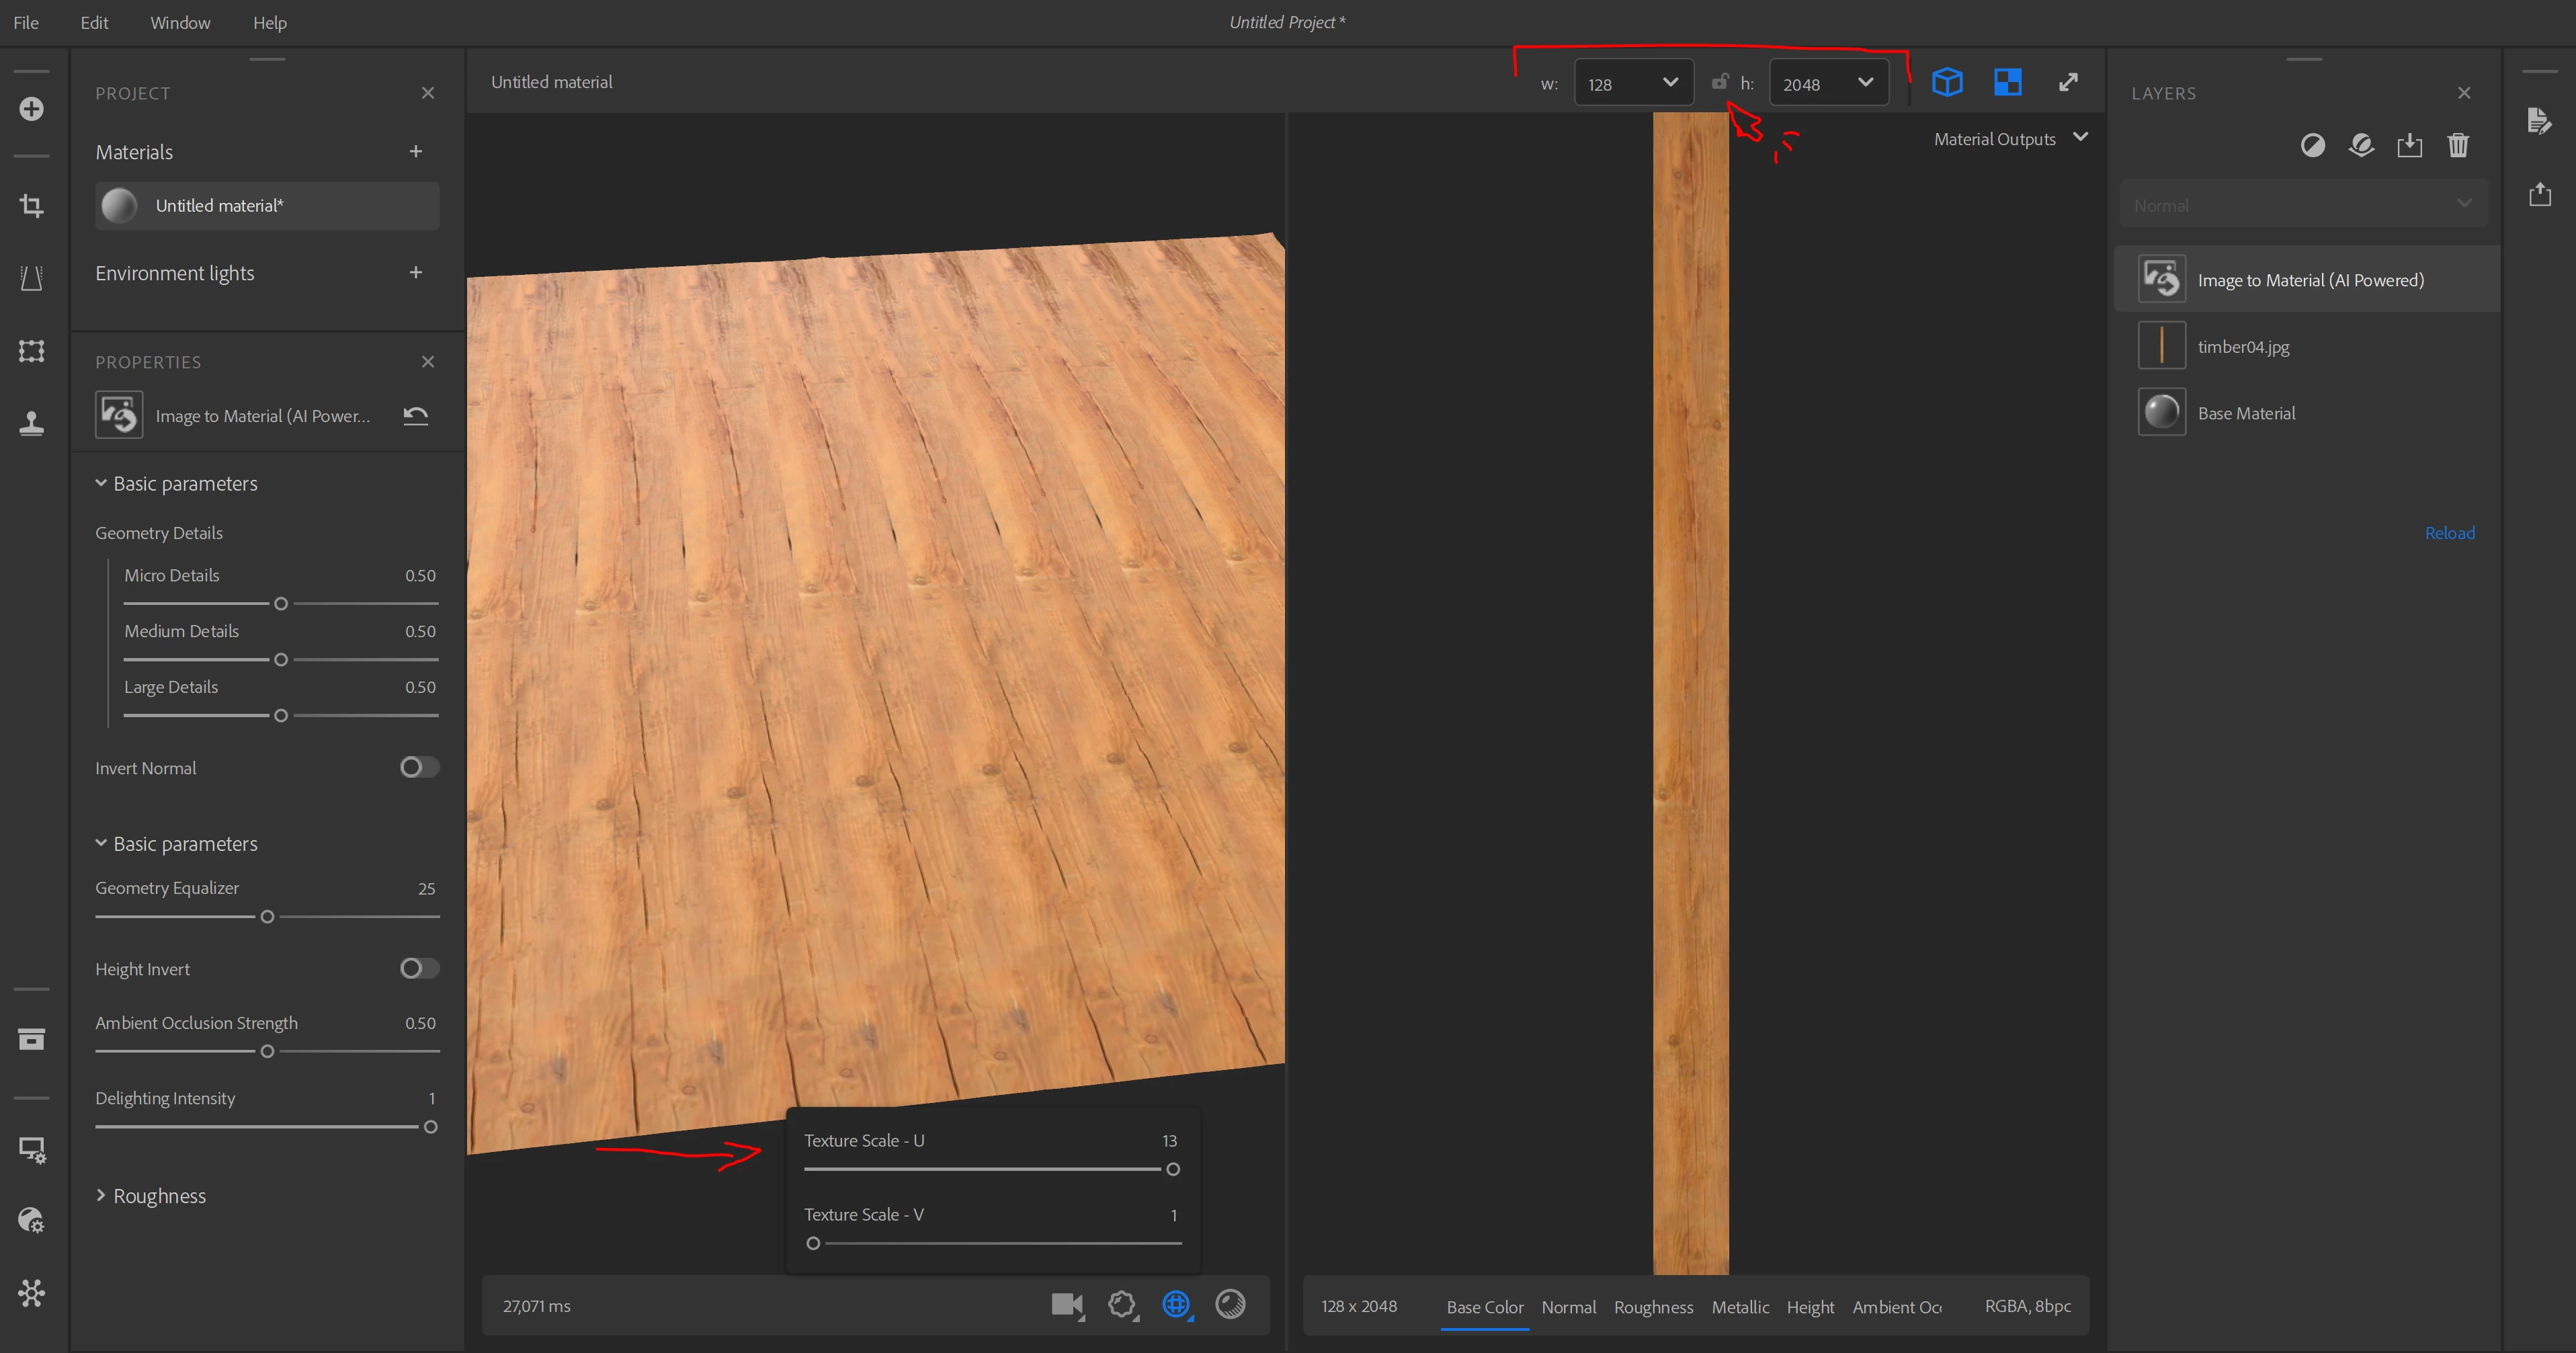Click the camera icon in 3D viewport
This screenshot has height=1353, width=2576.
1066,1304
